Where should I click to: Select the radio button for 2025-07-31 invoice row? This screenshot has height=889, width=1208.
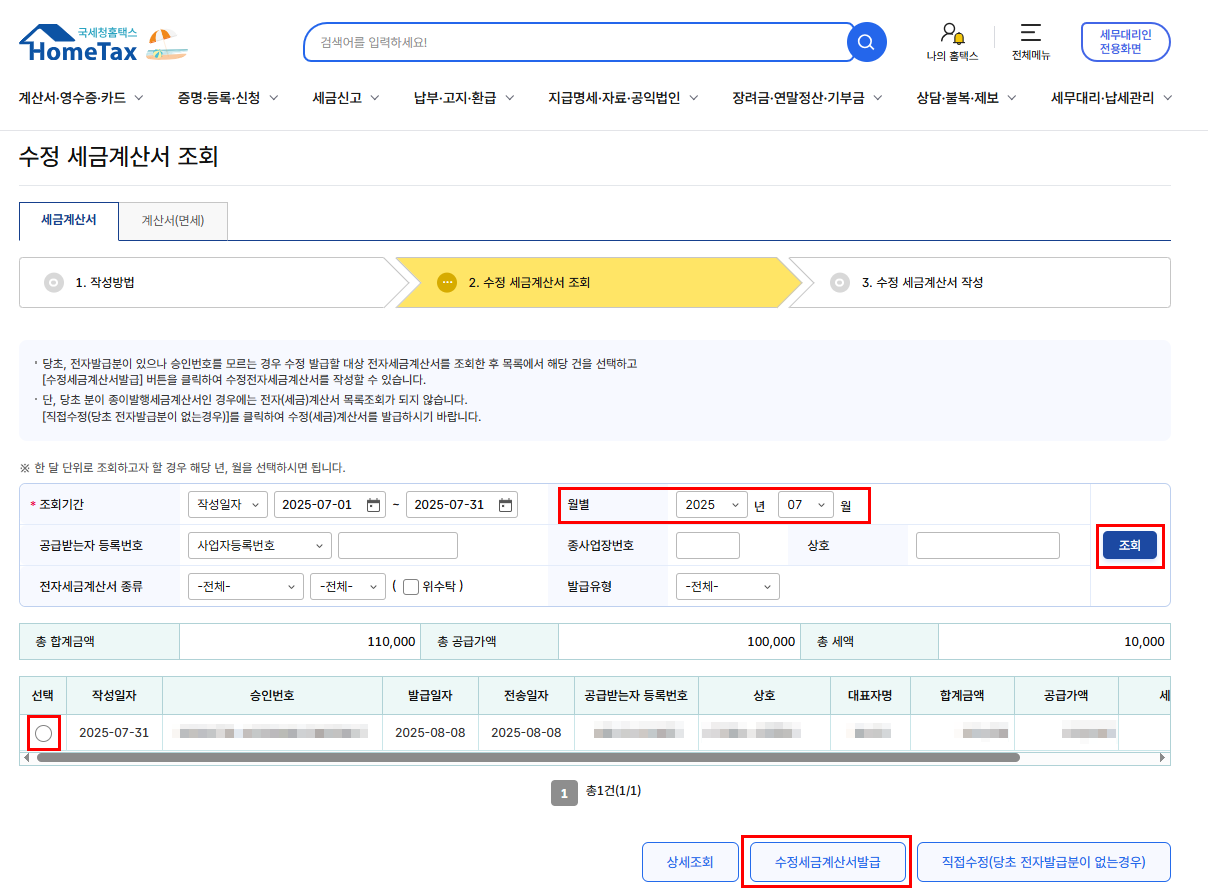43,733
